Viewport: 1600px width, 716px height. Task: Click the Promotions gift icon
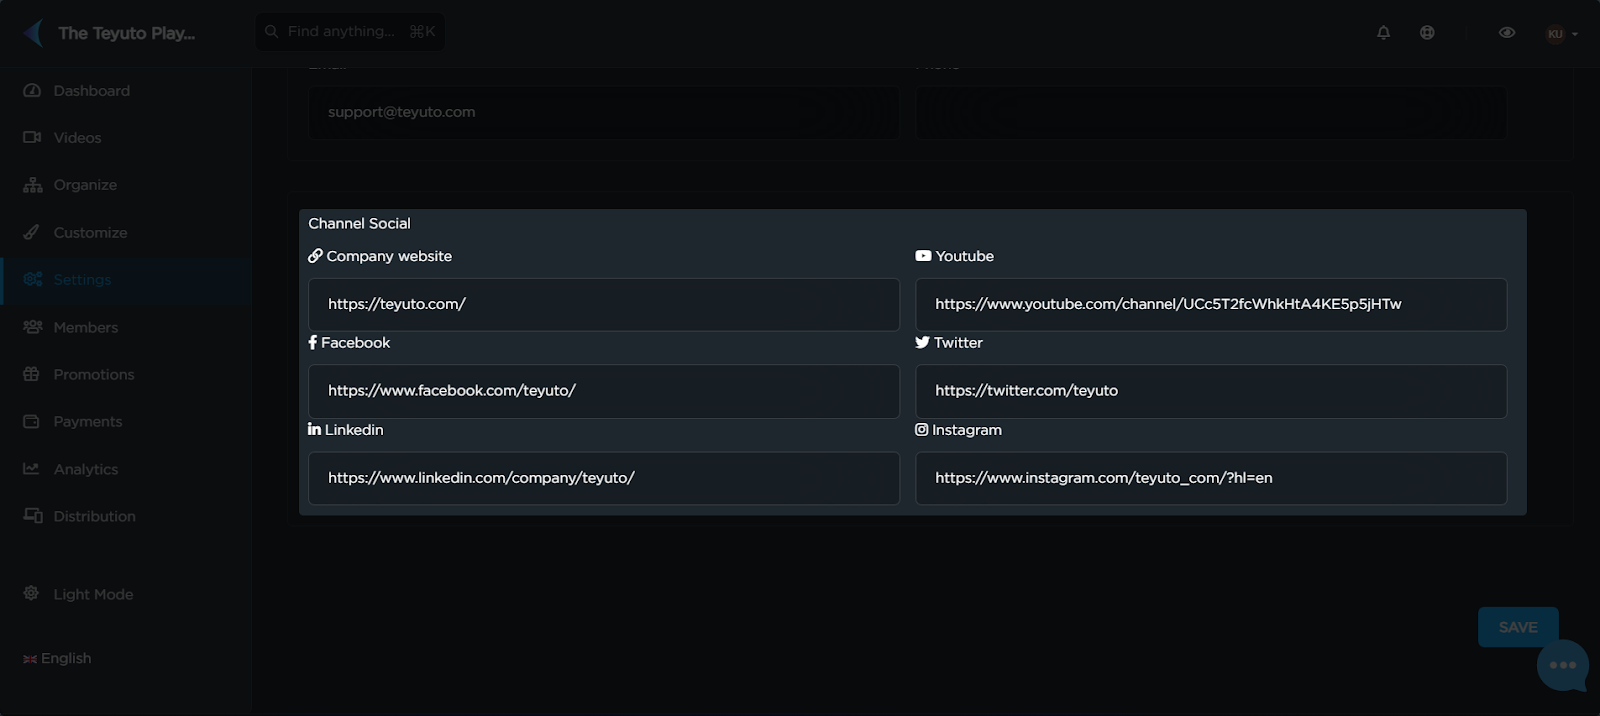(32, 374)
